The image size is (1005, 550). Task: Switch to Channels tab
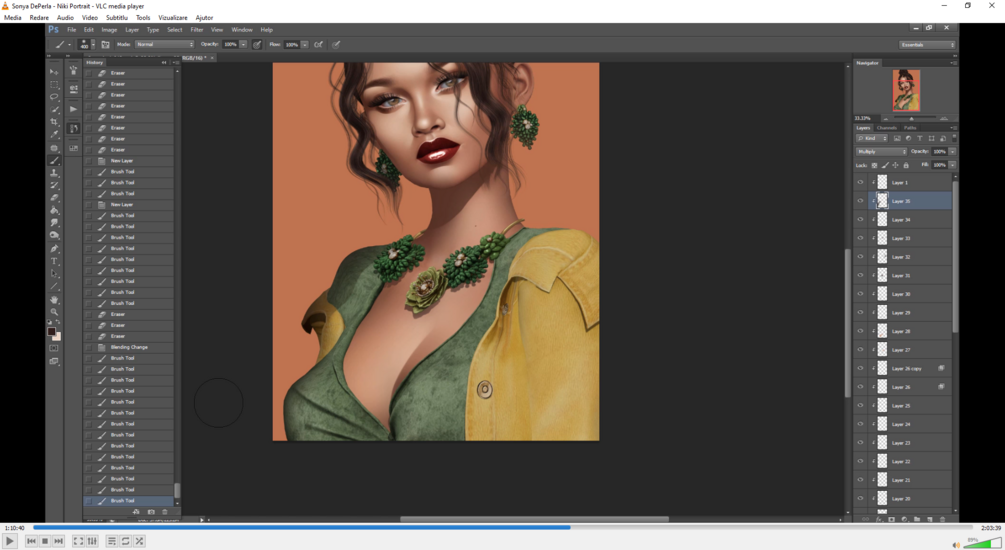click(886, 128)
